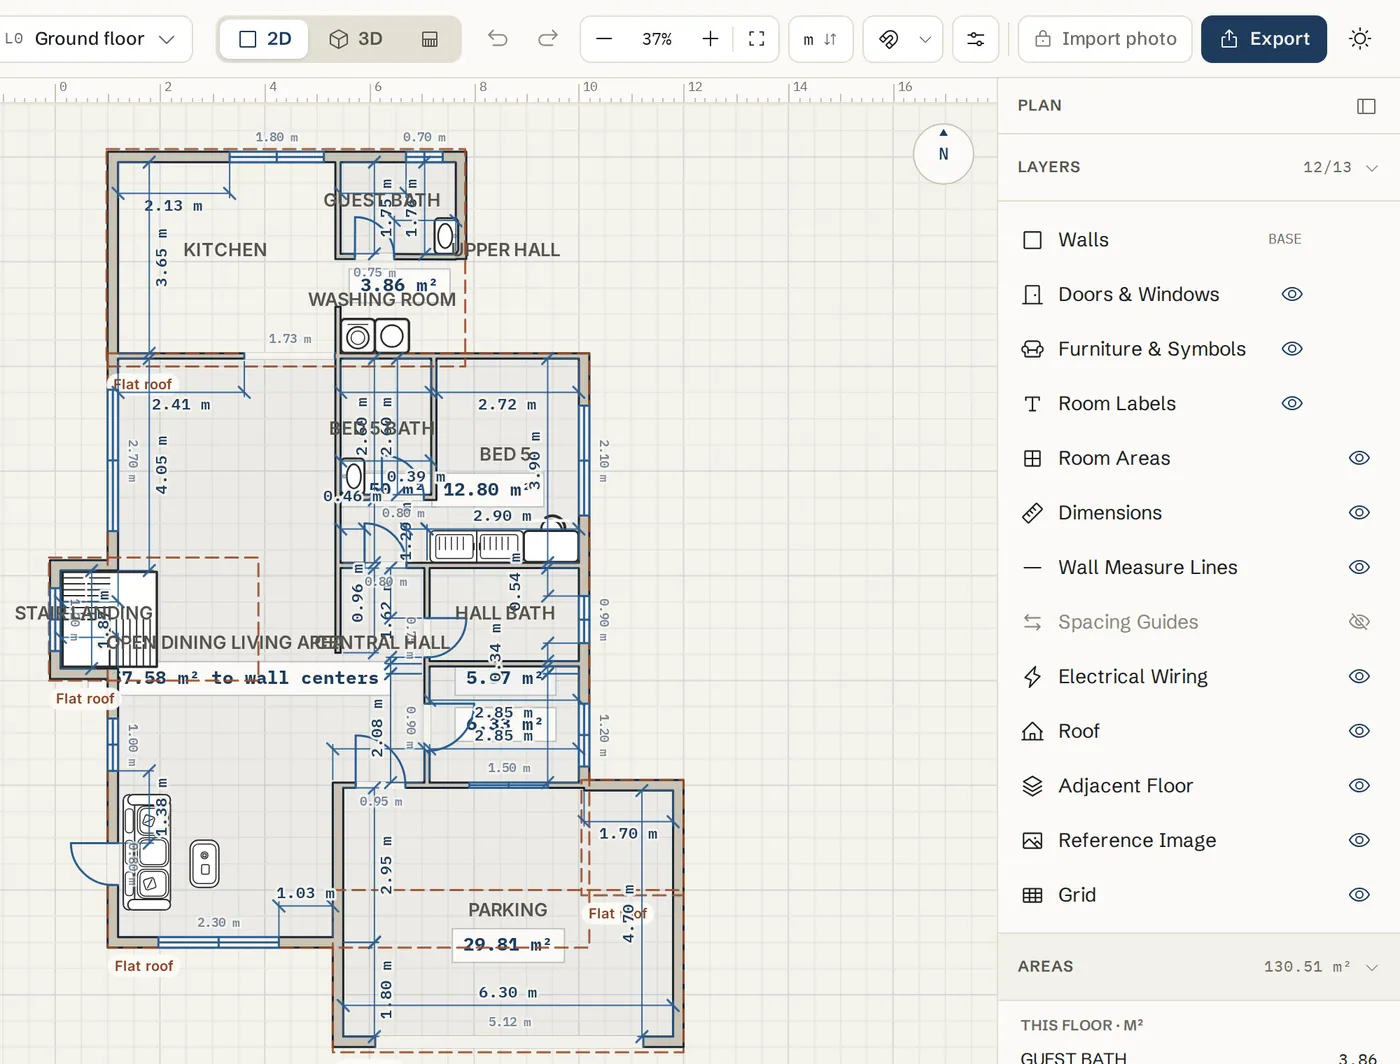Open the calculator view tab
Image resolution: width=1400 pixels, height=1064 pixels.
pos(430,39)
